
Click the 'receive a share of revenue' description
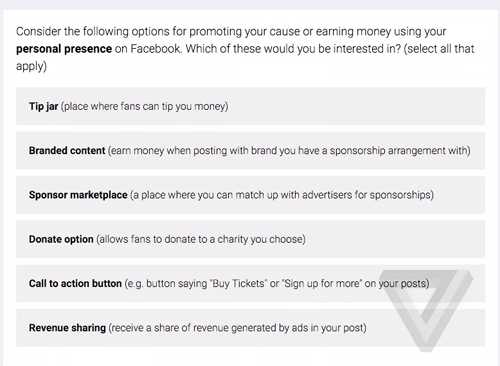click(x=238, y=328)
